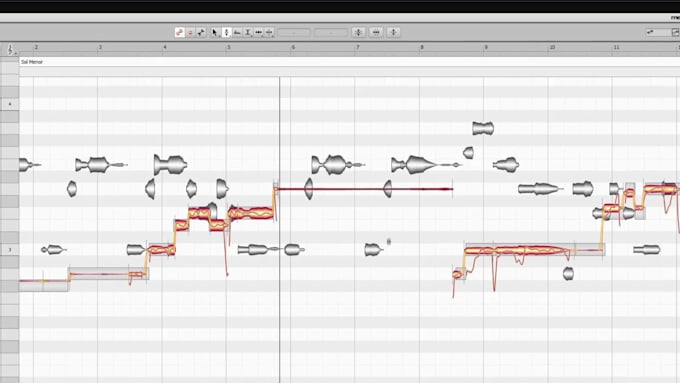Click bar 10 on the time ruler

pyautogui.click(x=552, y=47)
